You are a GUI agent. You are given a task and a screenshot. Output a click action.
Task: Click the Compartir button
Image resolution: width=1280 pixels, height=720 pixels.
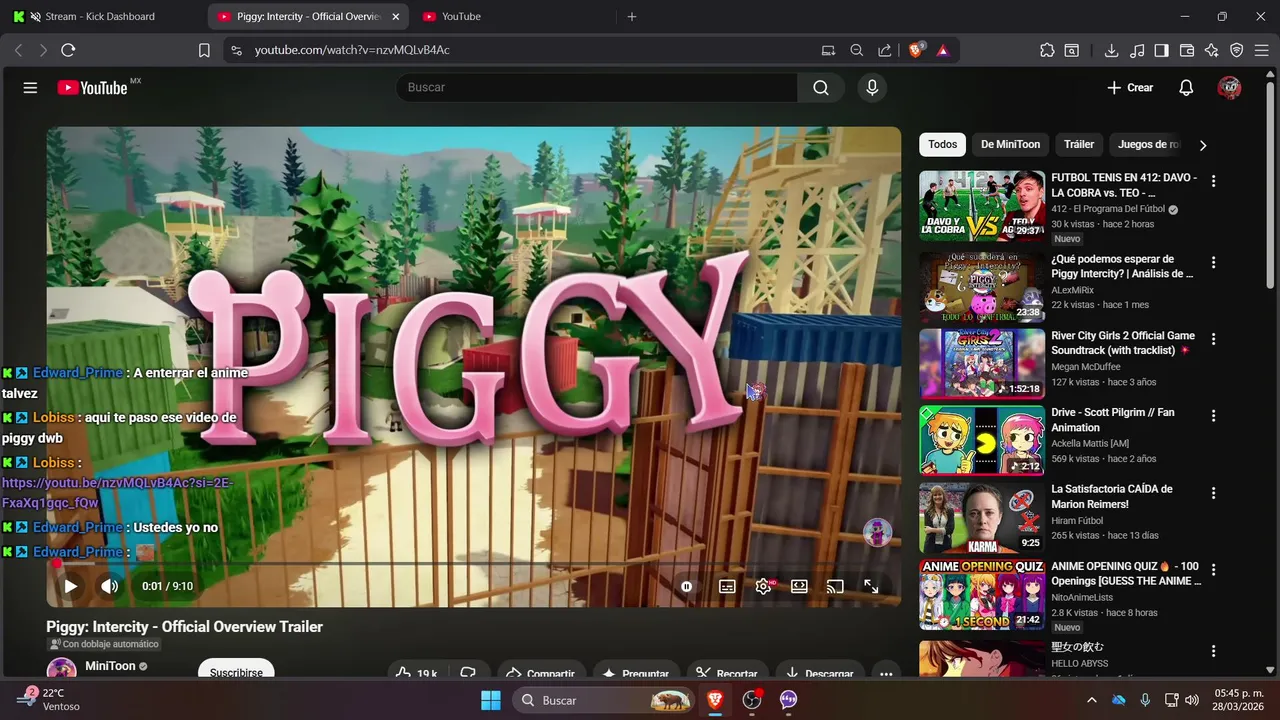tap(540, 673)
